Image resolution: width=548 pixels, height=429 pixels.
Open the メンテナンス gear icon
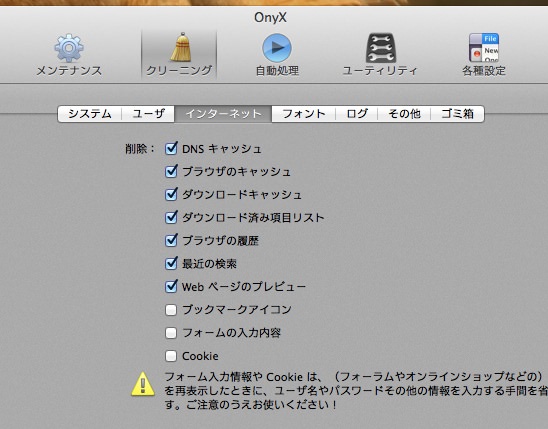(x=69, y=48)
